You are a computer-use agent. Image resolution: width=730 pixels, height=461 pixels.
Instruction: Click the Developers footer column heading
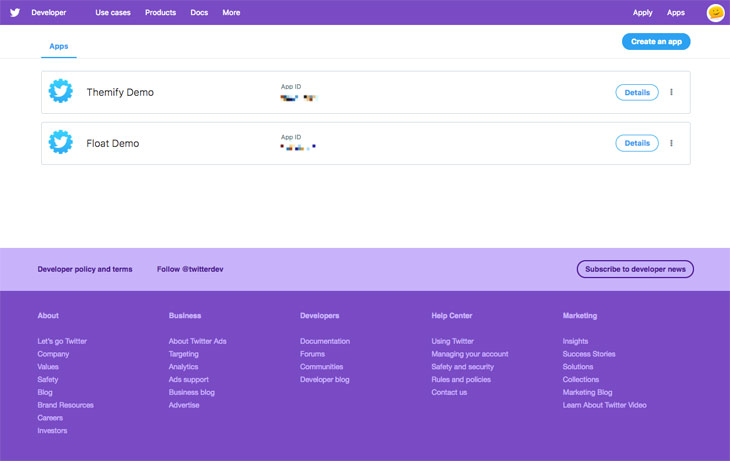point(319,316)
